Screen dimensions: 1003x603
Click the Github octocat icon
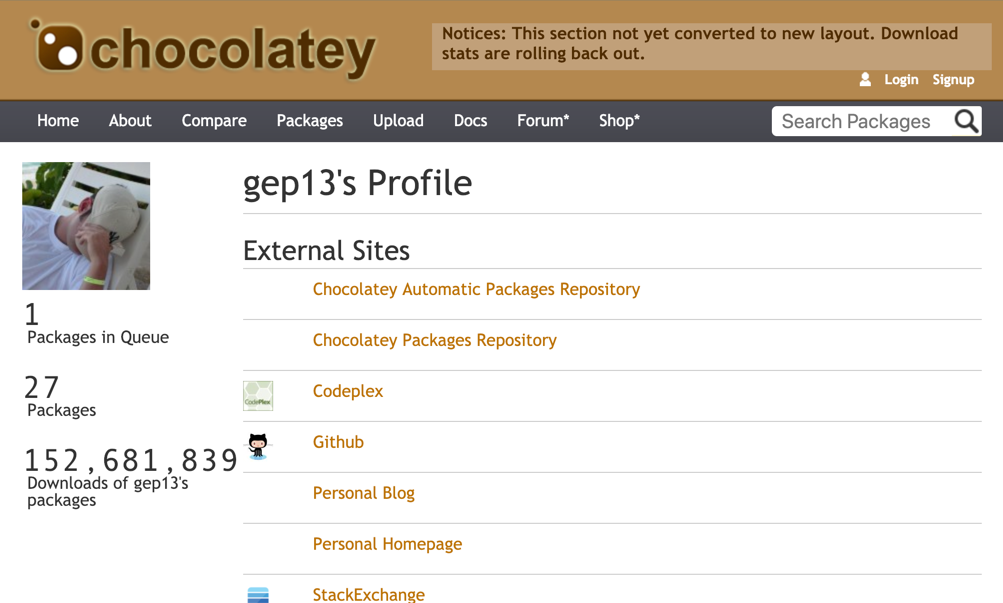click(258, 445)
